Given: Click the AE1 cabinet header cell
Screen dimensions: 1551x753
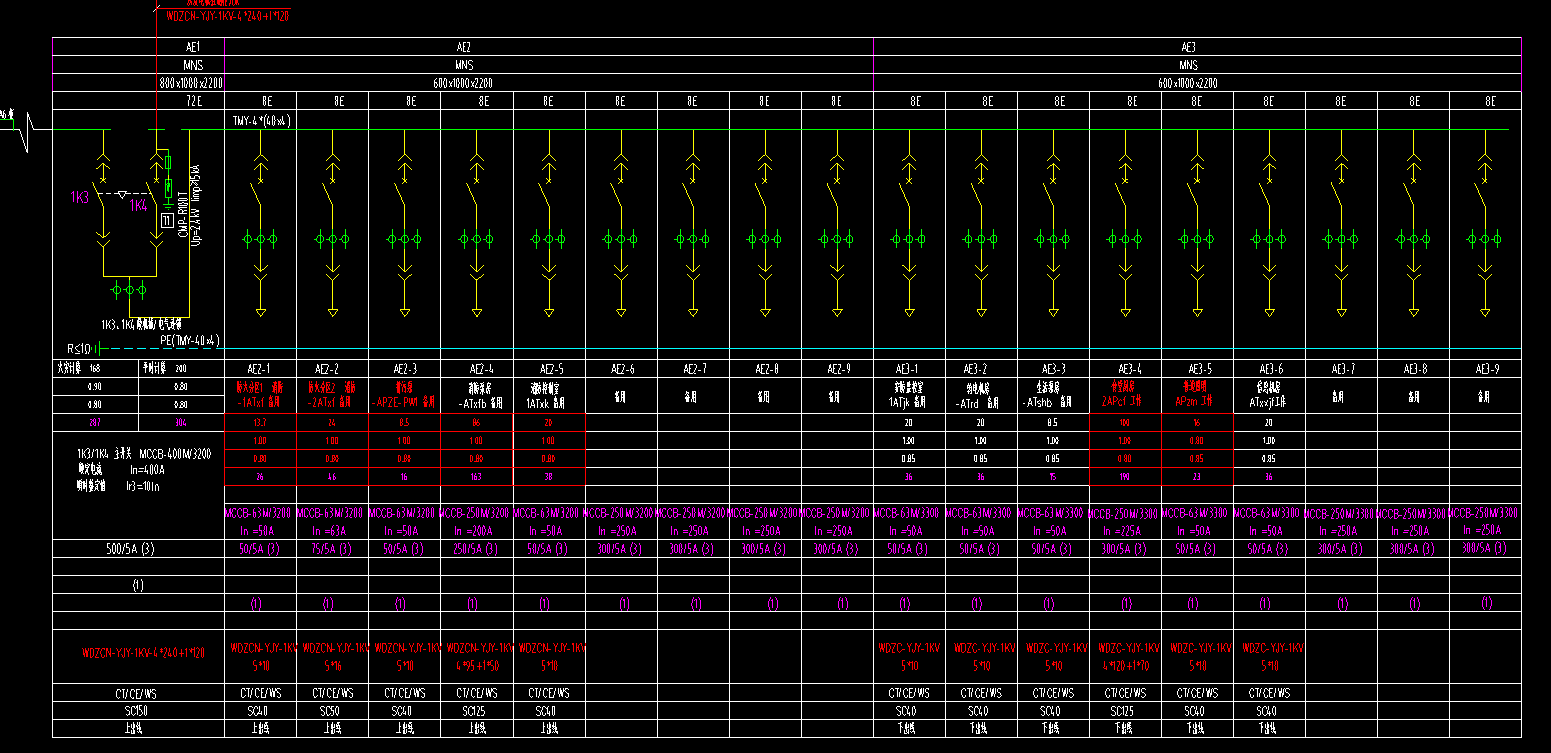Looking at the screenshot, I should click(139, 47).
